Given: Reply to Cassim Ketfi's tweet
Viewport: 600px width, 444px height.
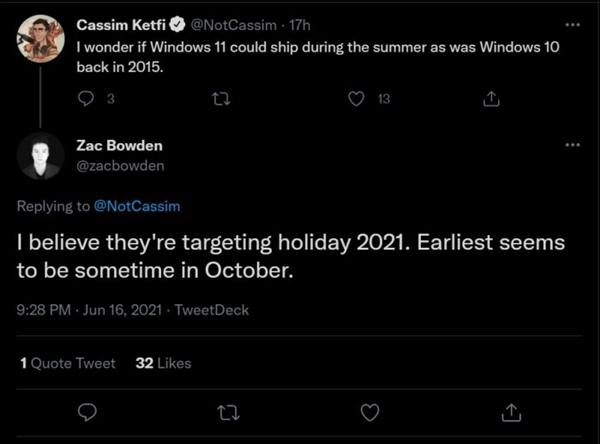Looking at the screenshot, I should point(85,98).
